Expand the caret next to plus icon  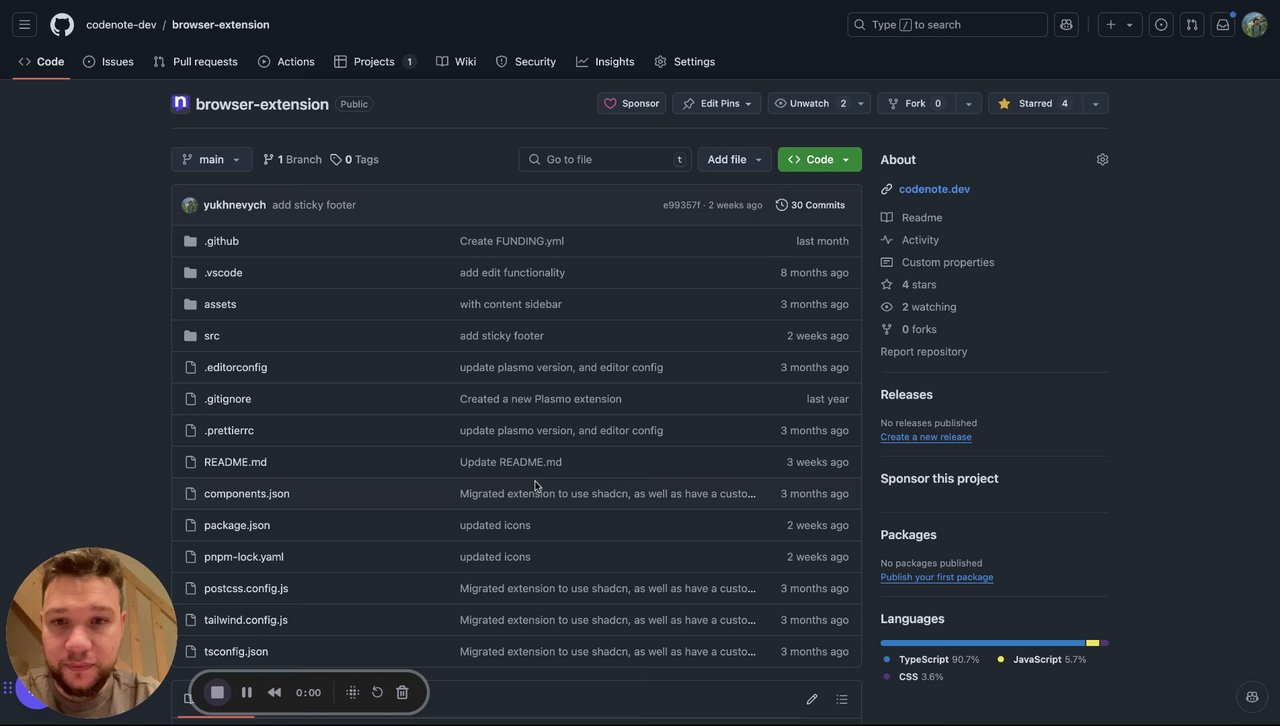click(1130, 25)
